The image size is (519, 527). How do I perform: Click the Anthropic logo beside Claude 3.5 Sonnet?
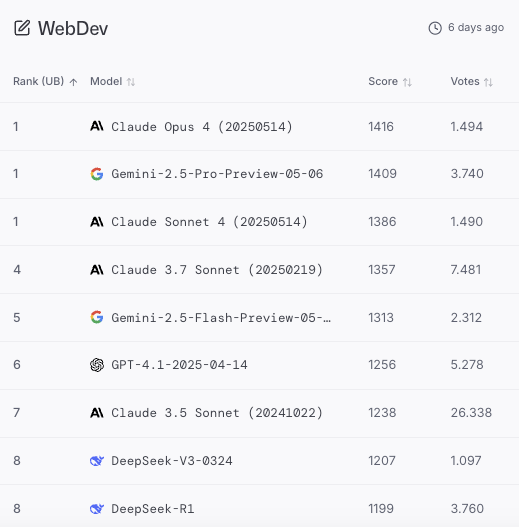click(97, 413)
